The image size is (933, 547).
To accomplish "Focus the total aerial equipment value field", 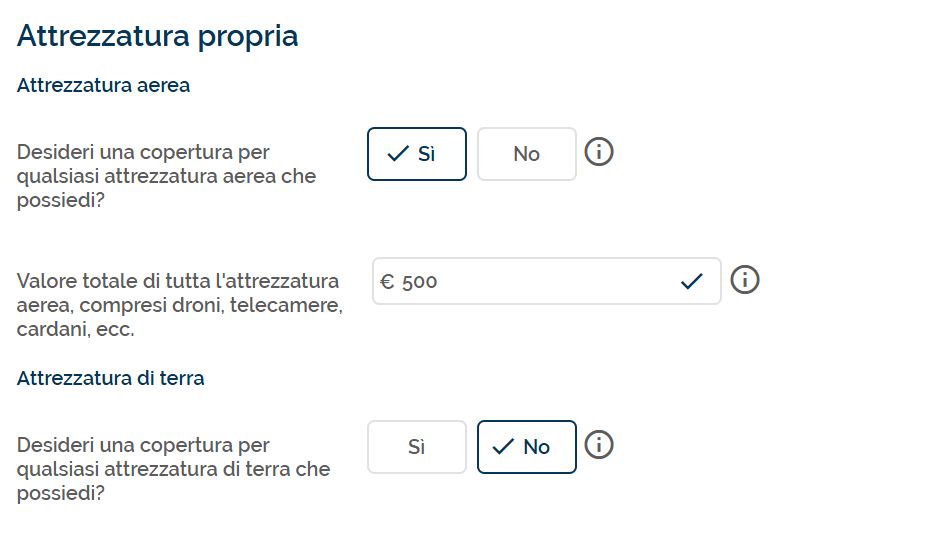I will [547, 281].
